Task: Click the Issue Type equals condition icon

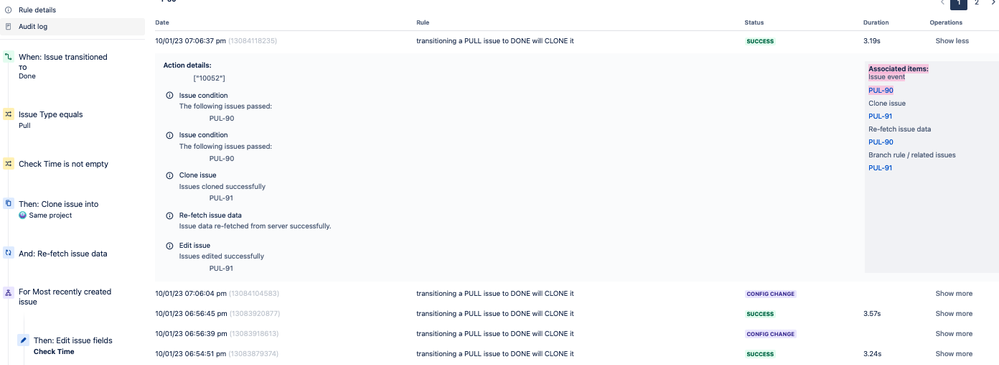Action: (x=8, y=115)
